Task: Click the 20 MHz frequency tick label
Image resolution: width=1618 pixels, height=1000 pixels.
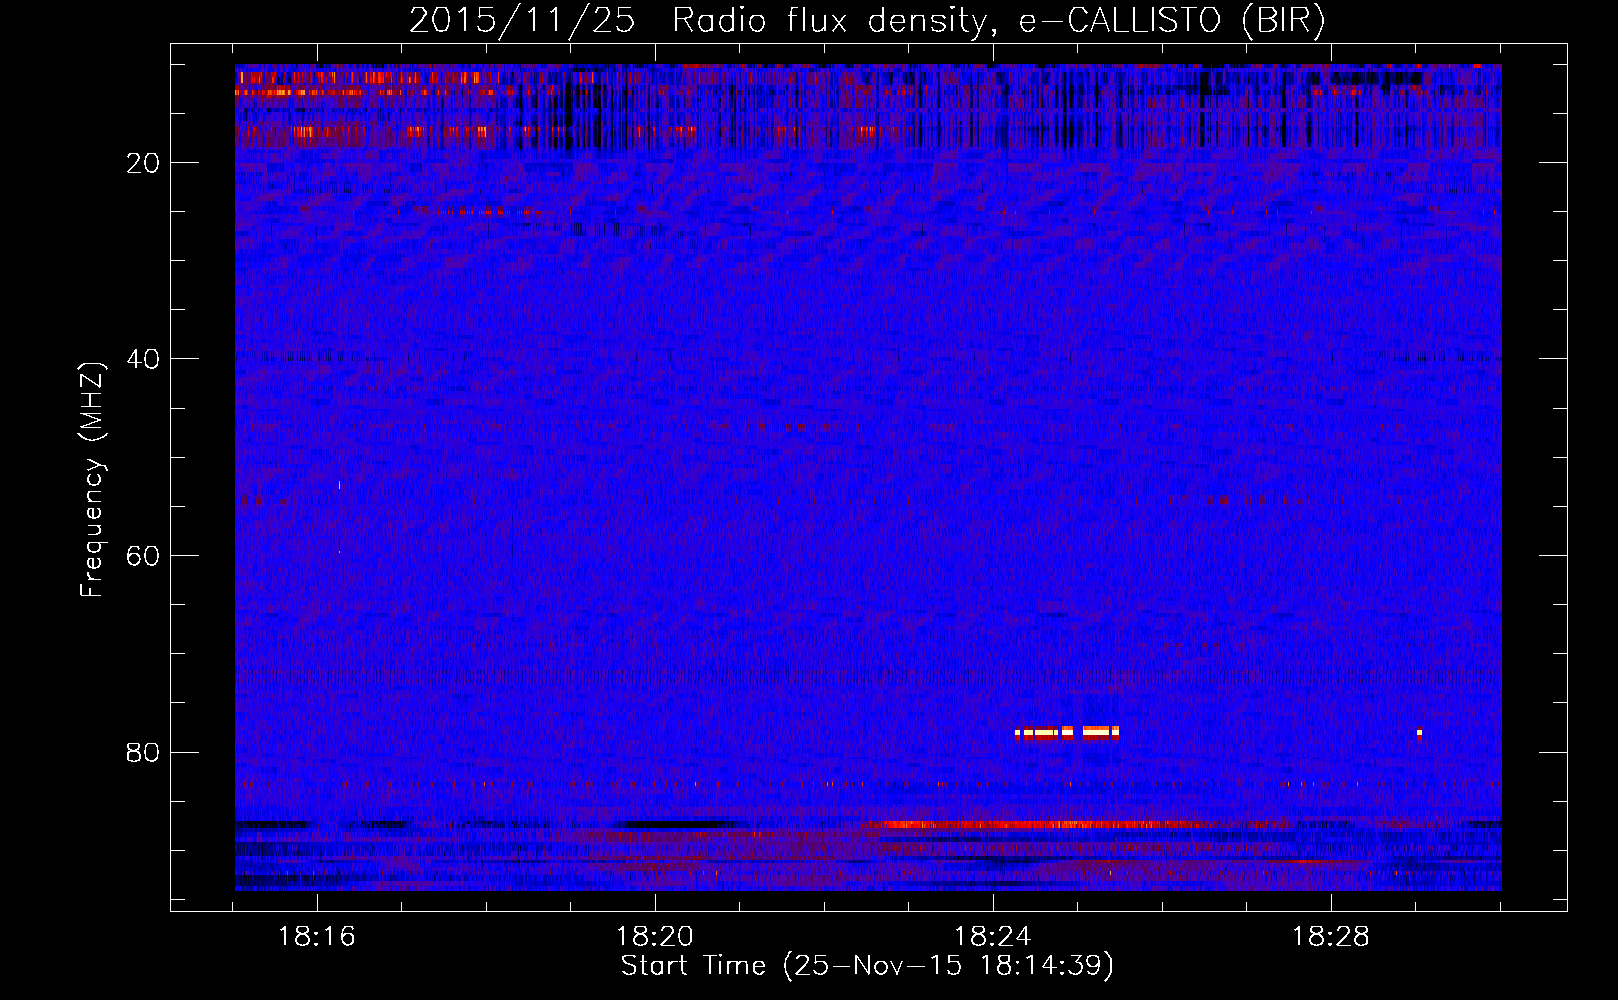Action: (144, 163)
